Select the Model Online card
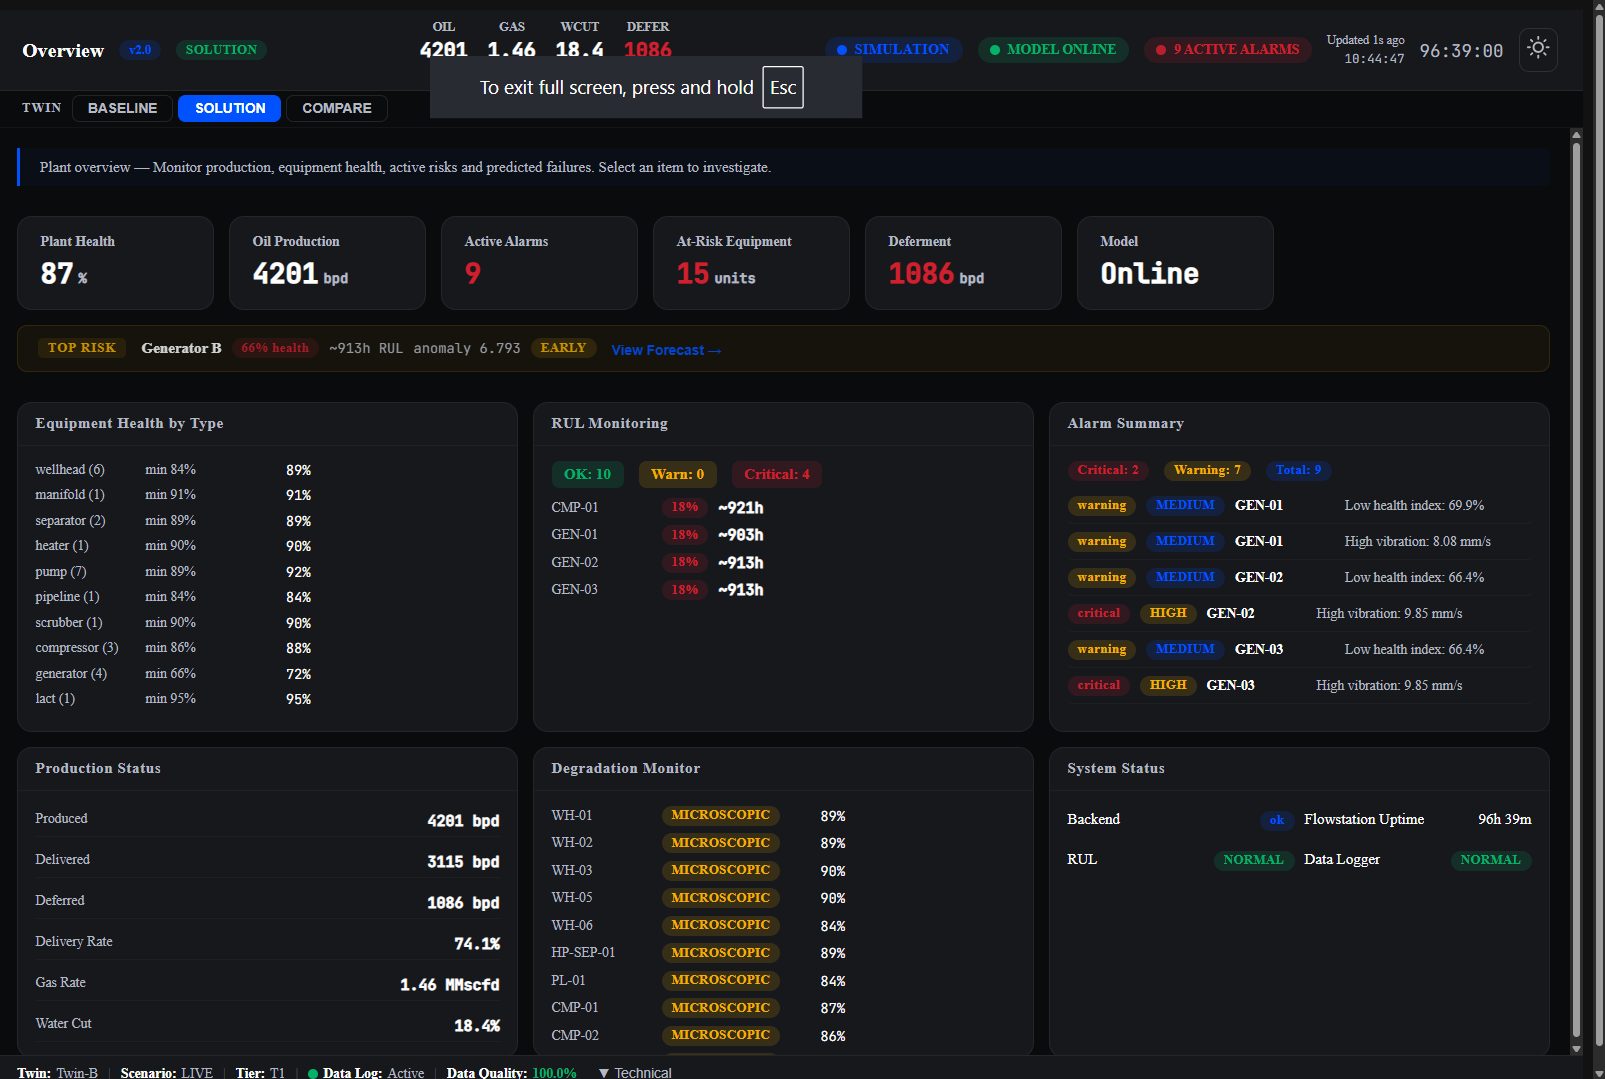The image size is (1605, 1079). (1175, 263)
